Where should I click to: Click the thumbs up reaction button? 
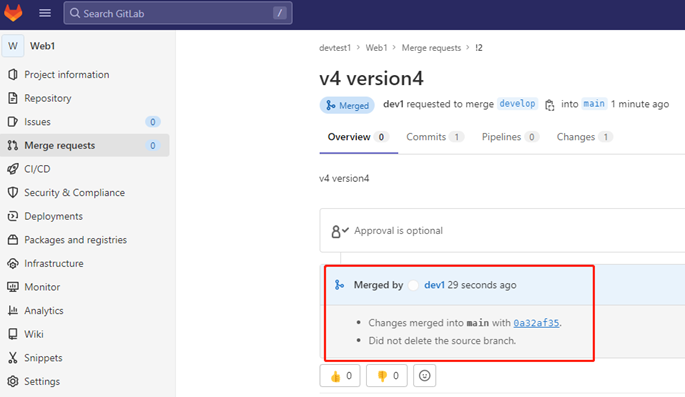point(340,376)
